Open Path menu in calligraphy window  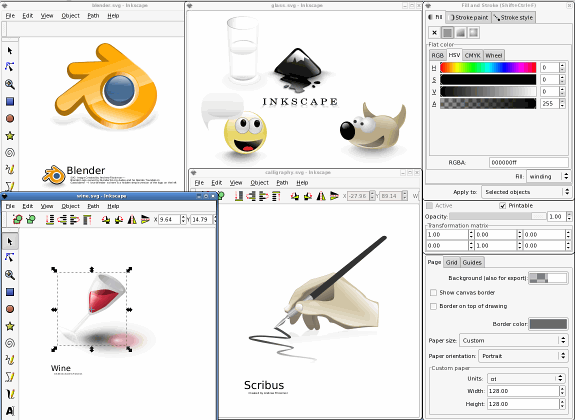[x=282, y=183]
